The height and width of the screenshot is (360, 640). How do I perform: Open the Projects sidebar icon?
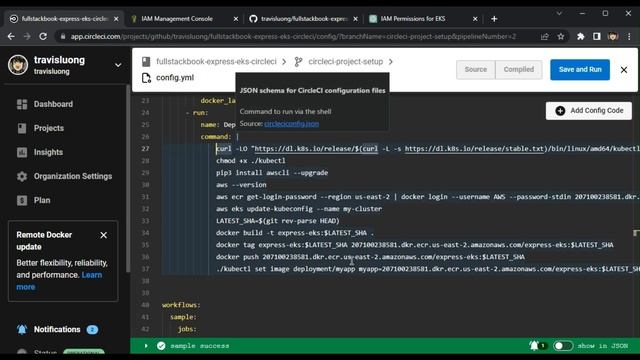point(22,128)
